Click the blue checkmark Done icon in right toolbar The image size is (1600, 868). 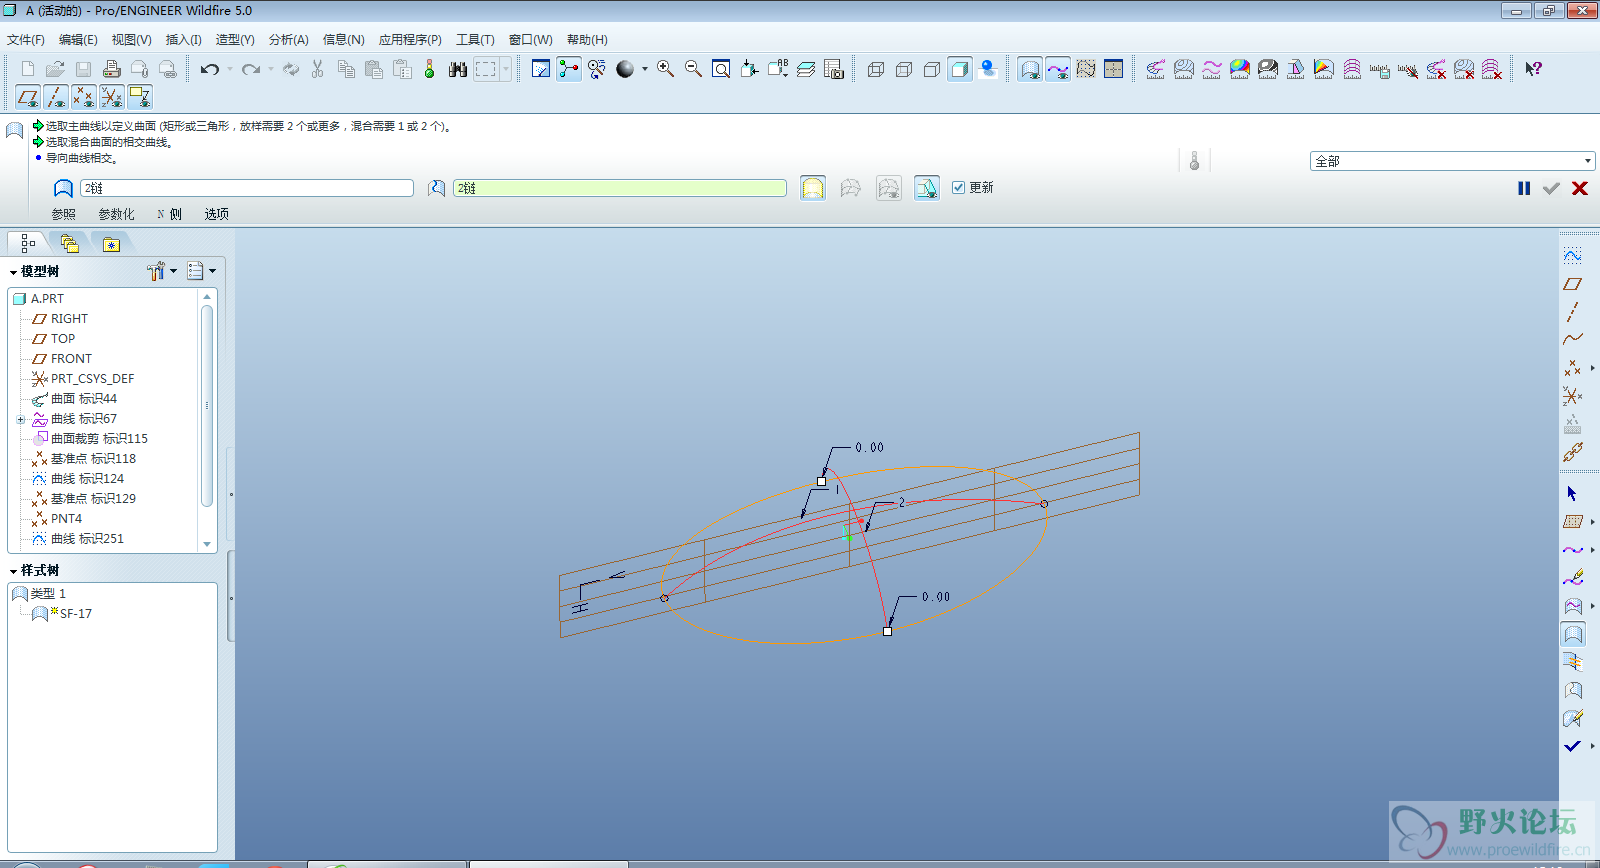(x=1573, y=746)
